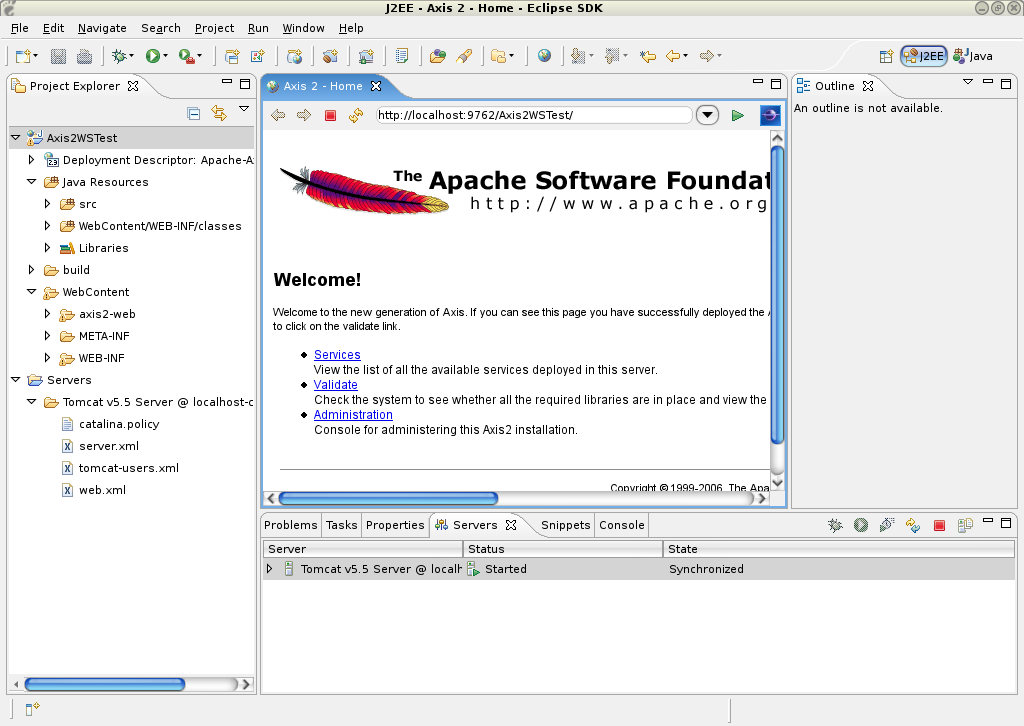Image resolution: width=1024 pixels, height=726 pixels.
Task: Collapse All in Project Explorer toolbar
Action: coord(193,113)
